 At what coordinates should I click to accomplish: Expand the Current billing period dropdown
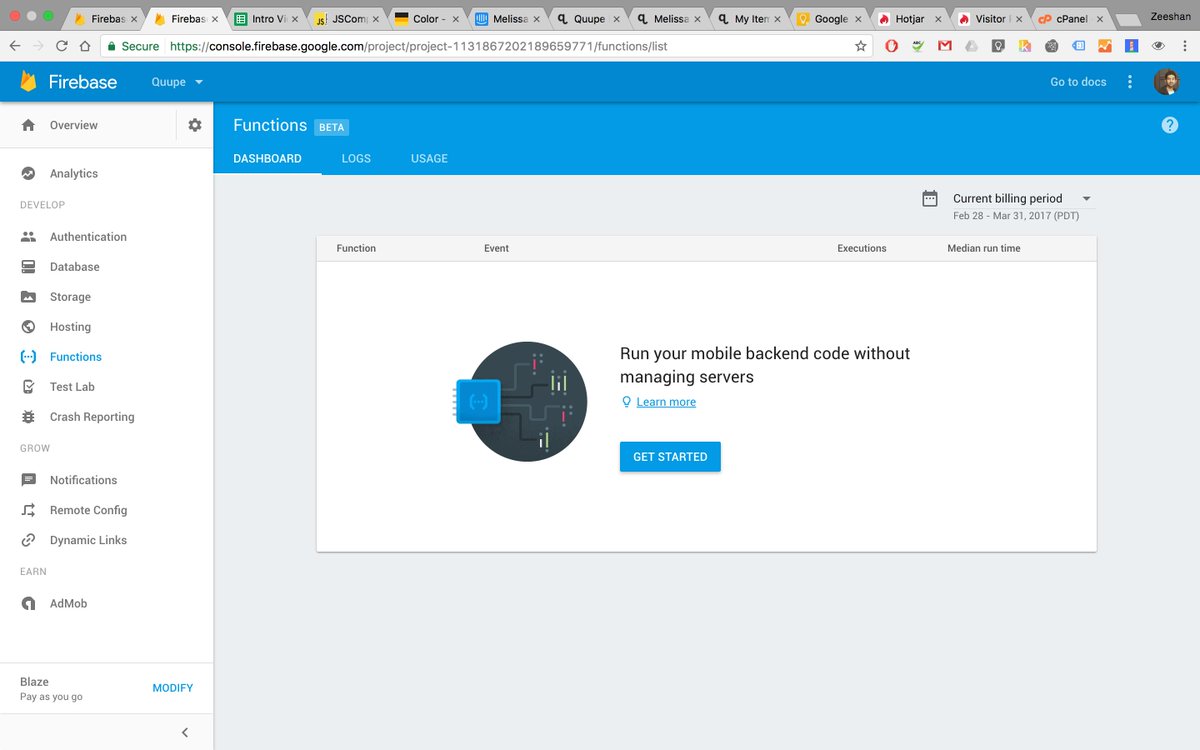(x=1022, y=198)
